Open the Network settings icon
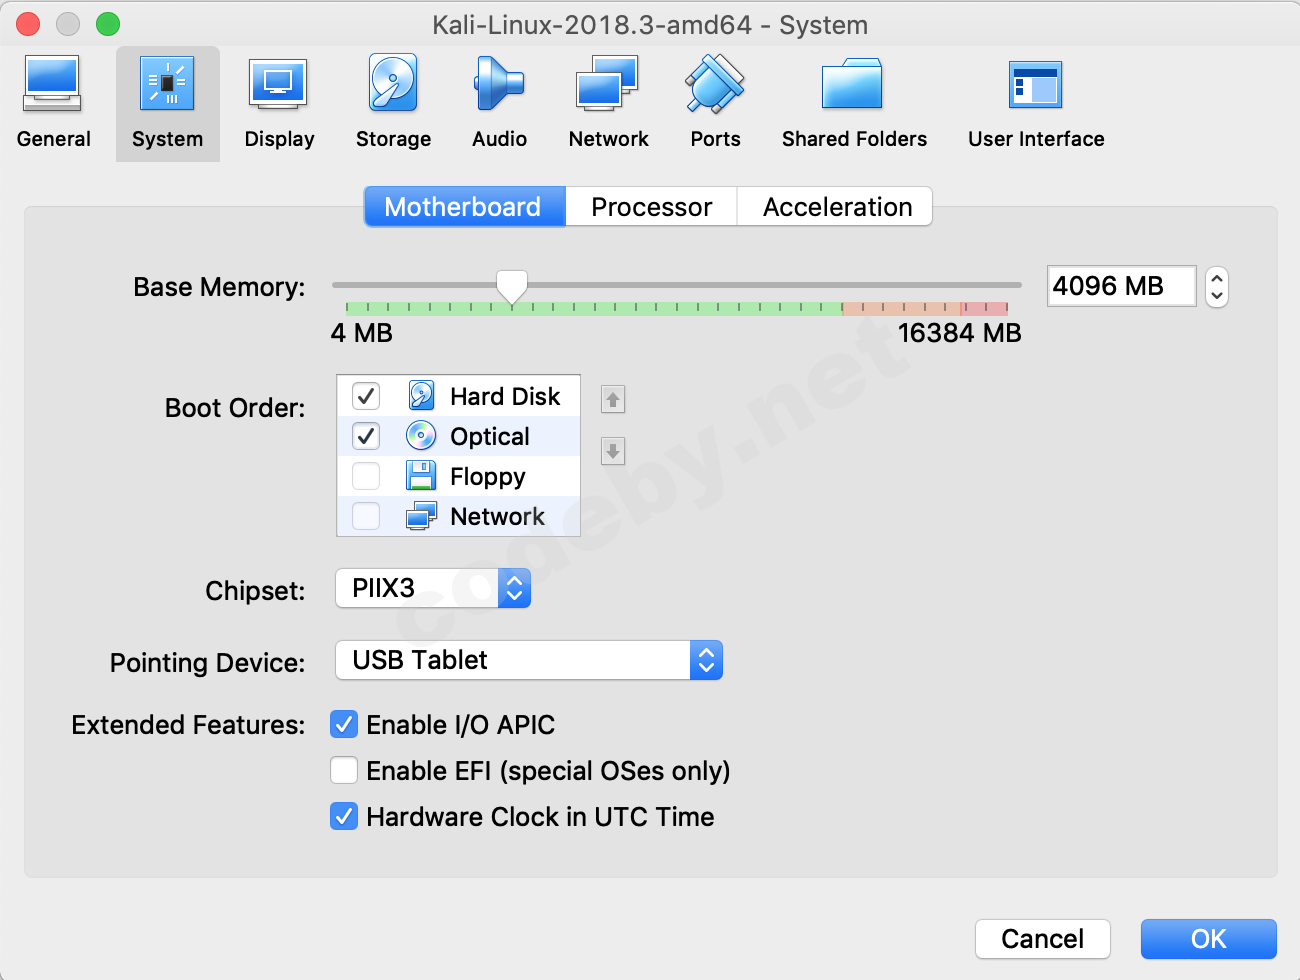Image resolution: width=1300 pixels, height=980 pixels. pos(608,84)
